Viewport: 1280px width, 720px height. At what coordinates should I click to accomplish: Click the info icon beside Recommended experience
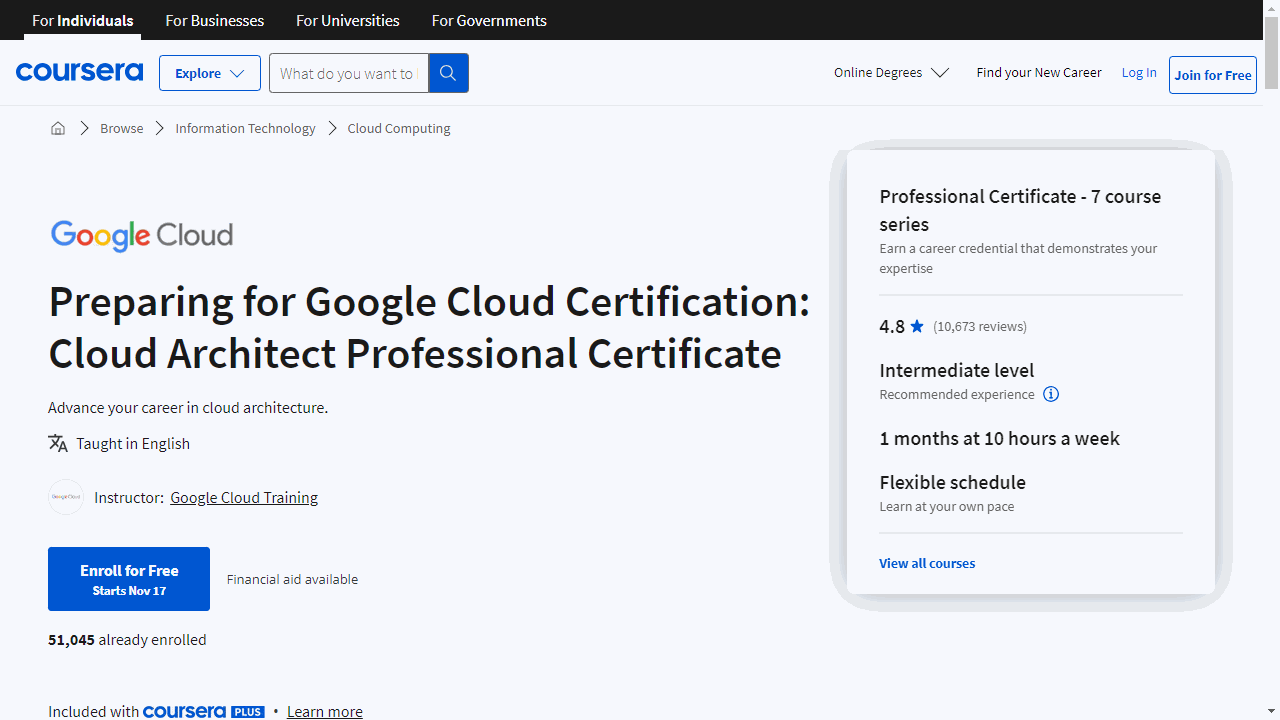click(x=1051, y=394)
